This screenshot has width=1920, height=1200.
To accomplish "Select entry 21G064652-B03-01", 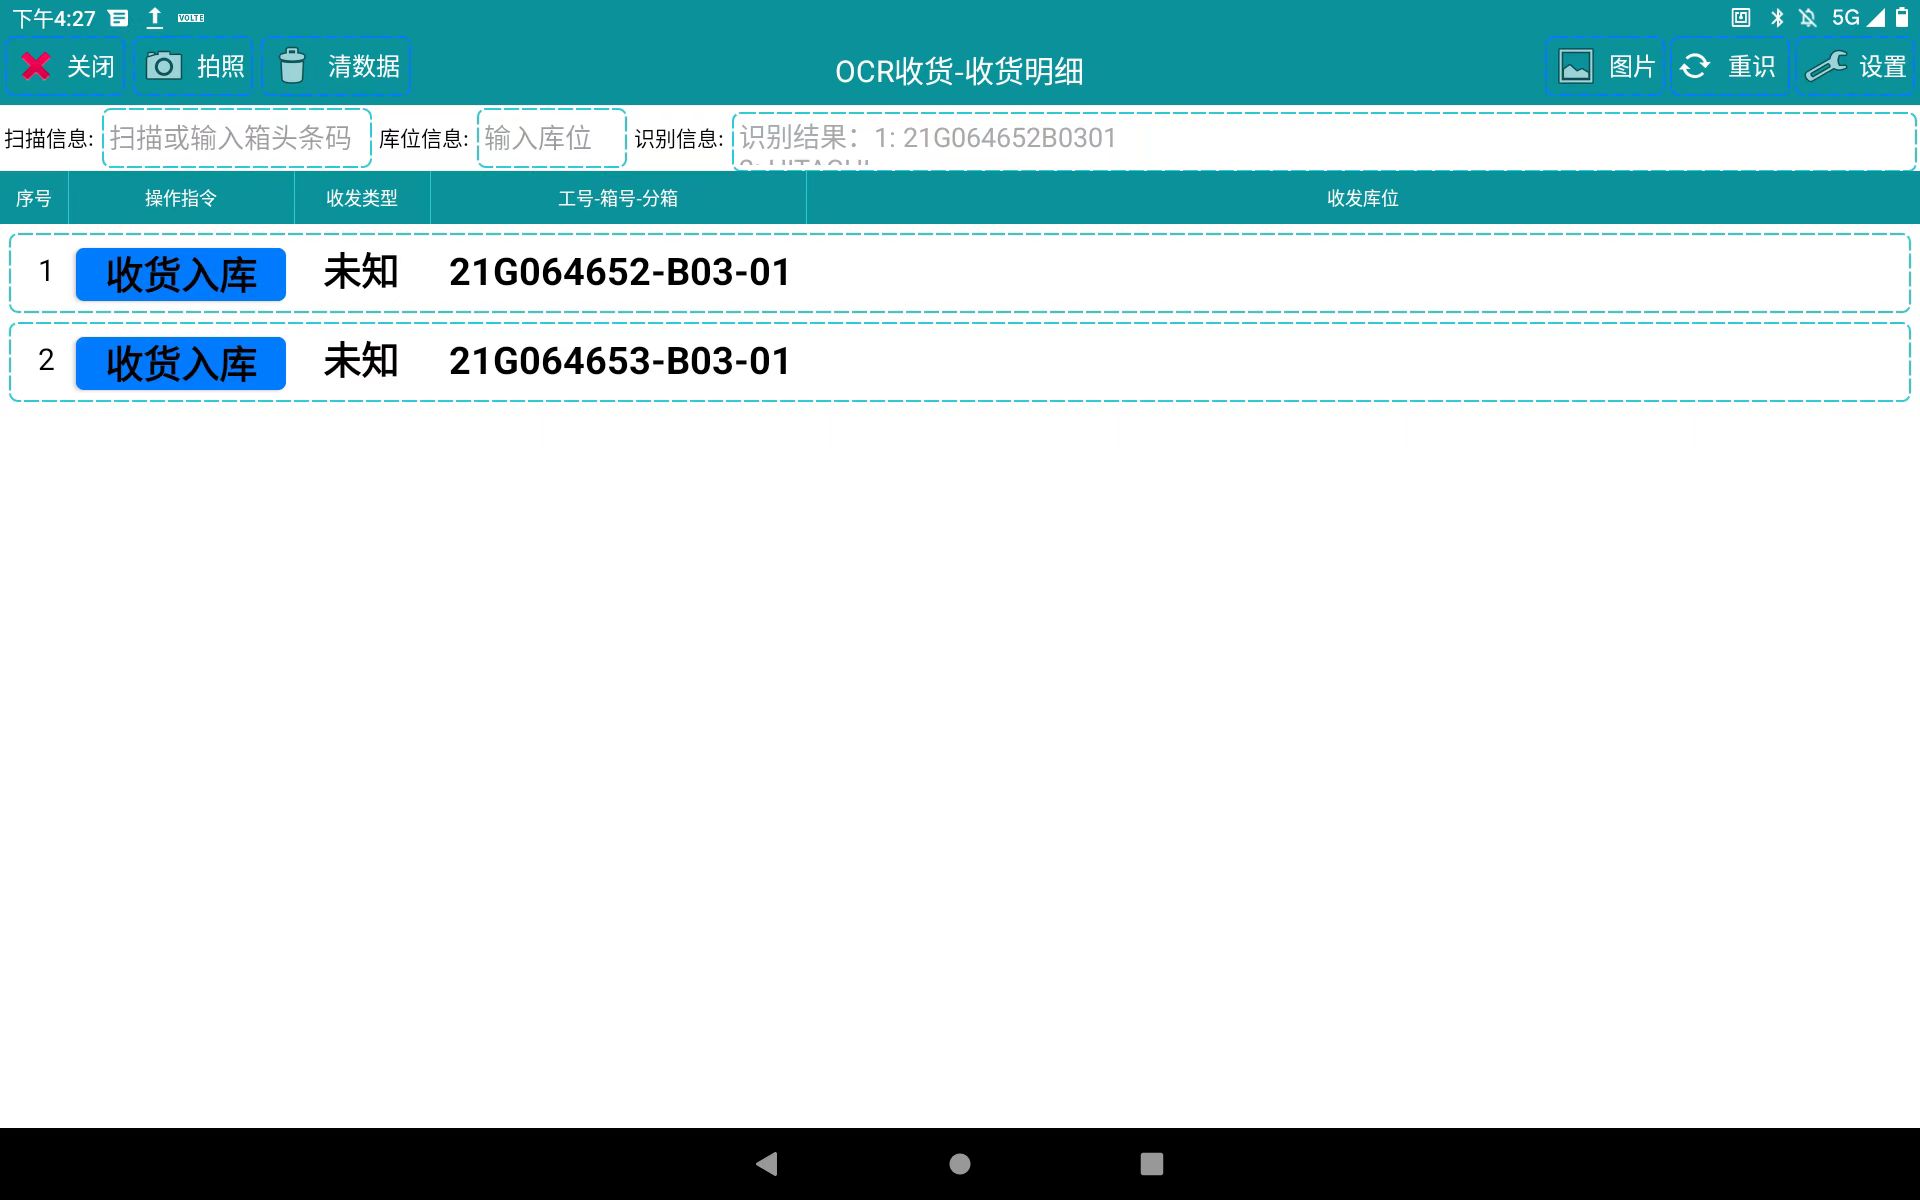I will pyautogui.click(x=619, y=273).
